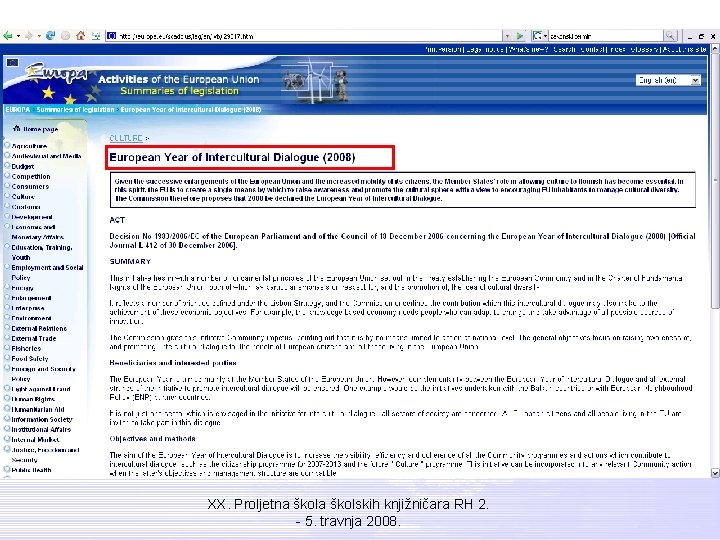Go forward with the grey Forward arrow

click(29, 35)
